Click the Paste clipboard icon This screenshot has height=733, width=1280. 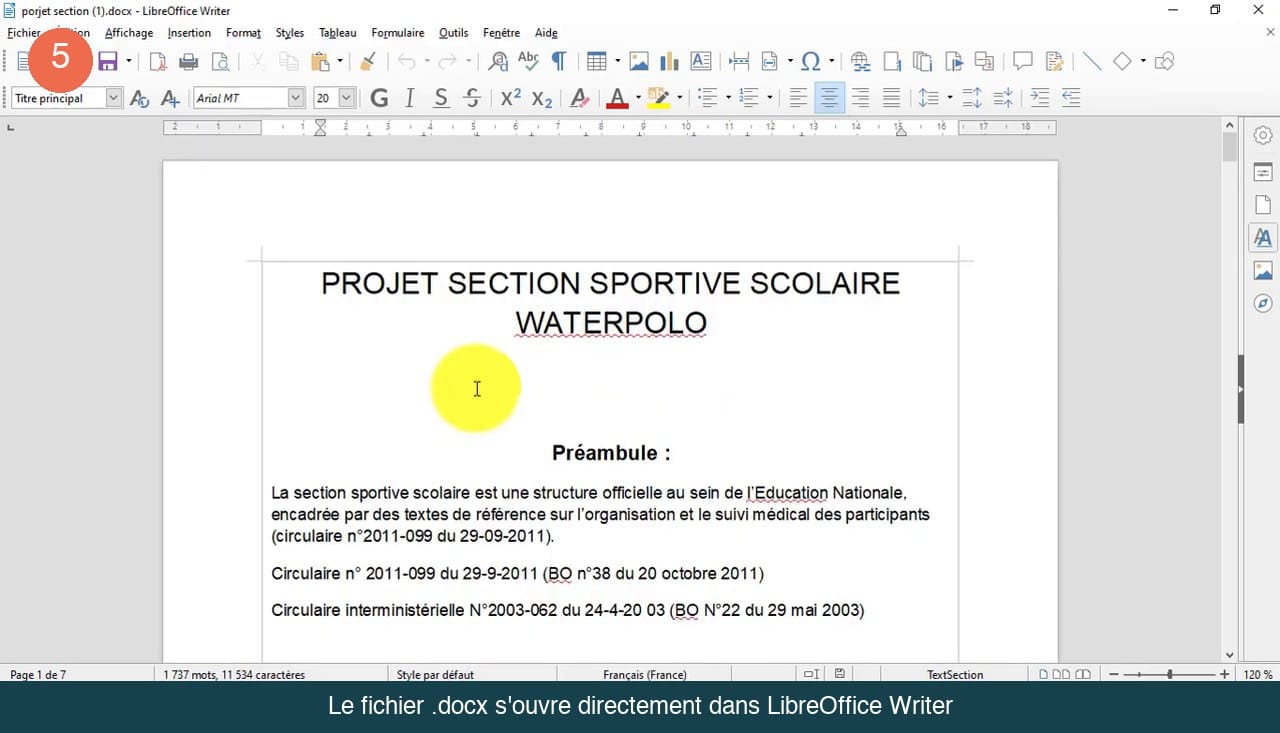pos(320,62)
